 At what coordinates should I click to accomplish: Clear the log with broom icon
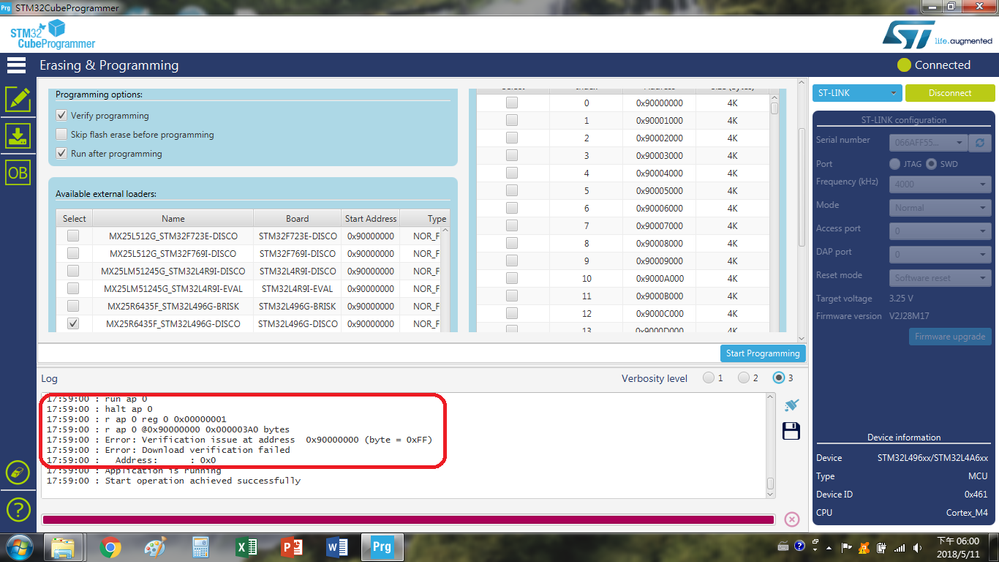pyautogui.click(x=791, y=405)
